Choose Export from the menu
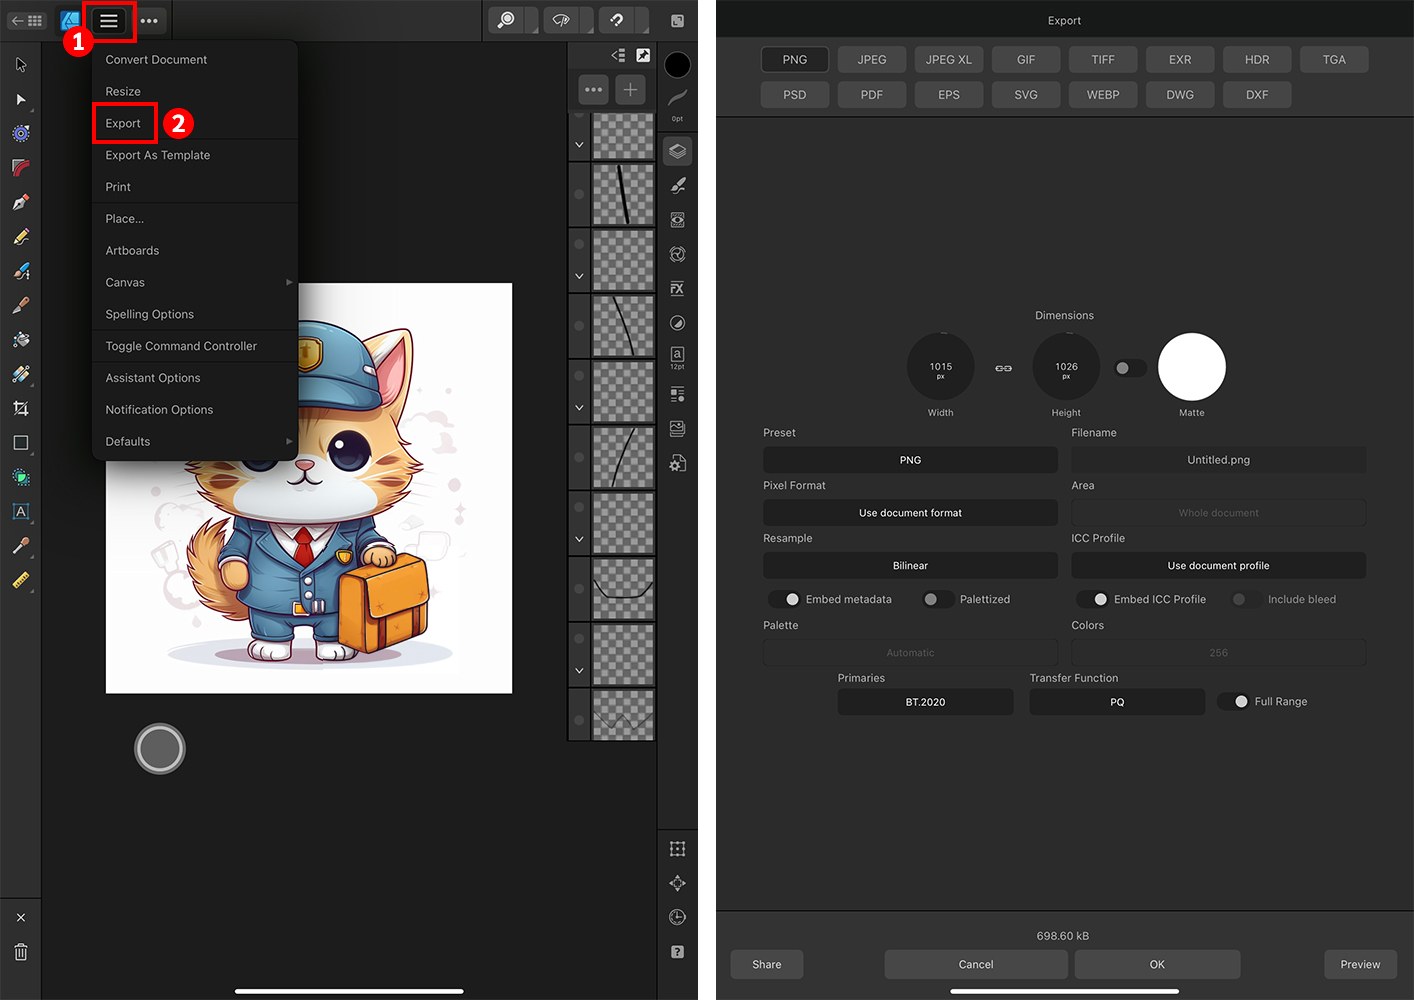This screenshot has height=1000, width=1414. (124, 123)
